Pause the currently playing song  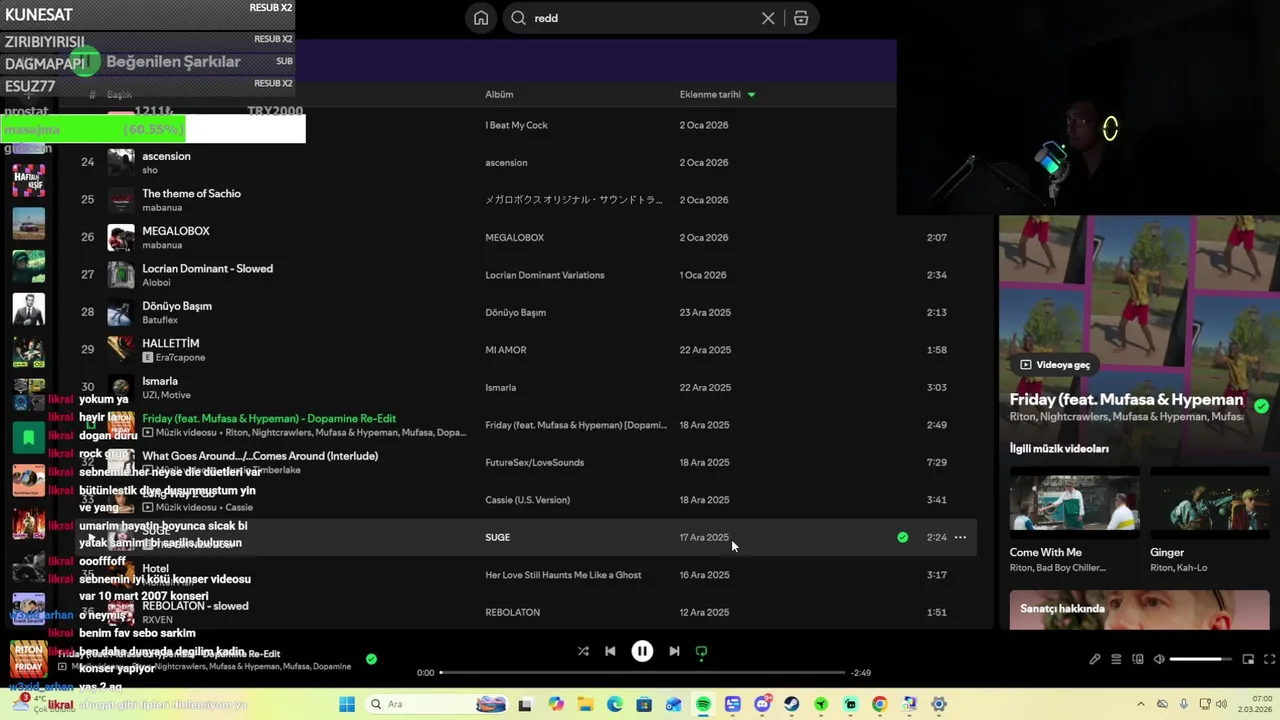pyautogui.click(x=642, y=651)
